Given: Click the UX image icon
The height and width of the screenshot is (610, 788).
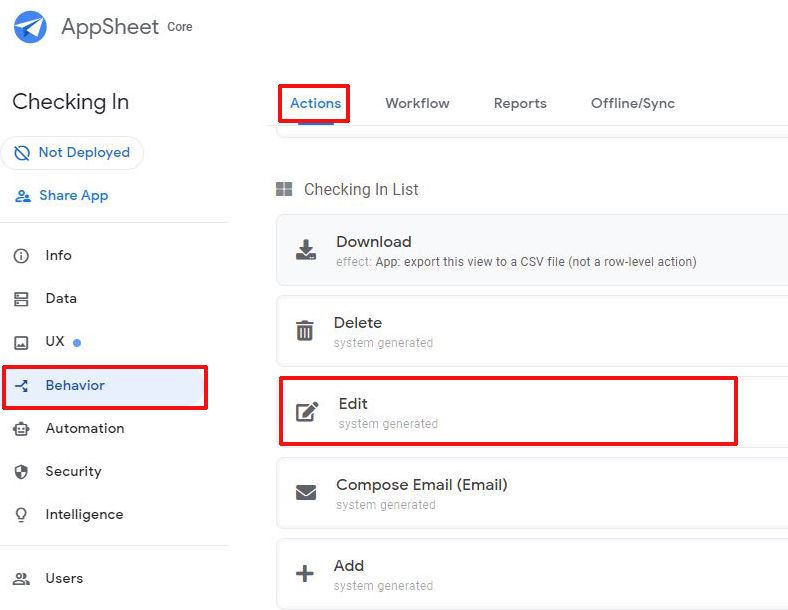Looking at the screenshot, I should pyautogui.click(x=21, y=343).
